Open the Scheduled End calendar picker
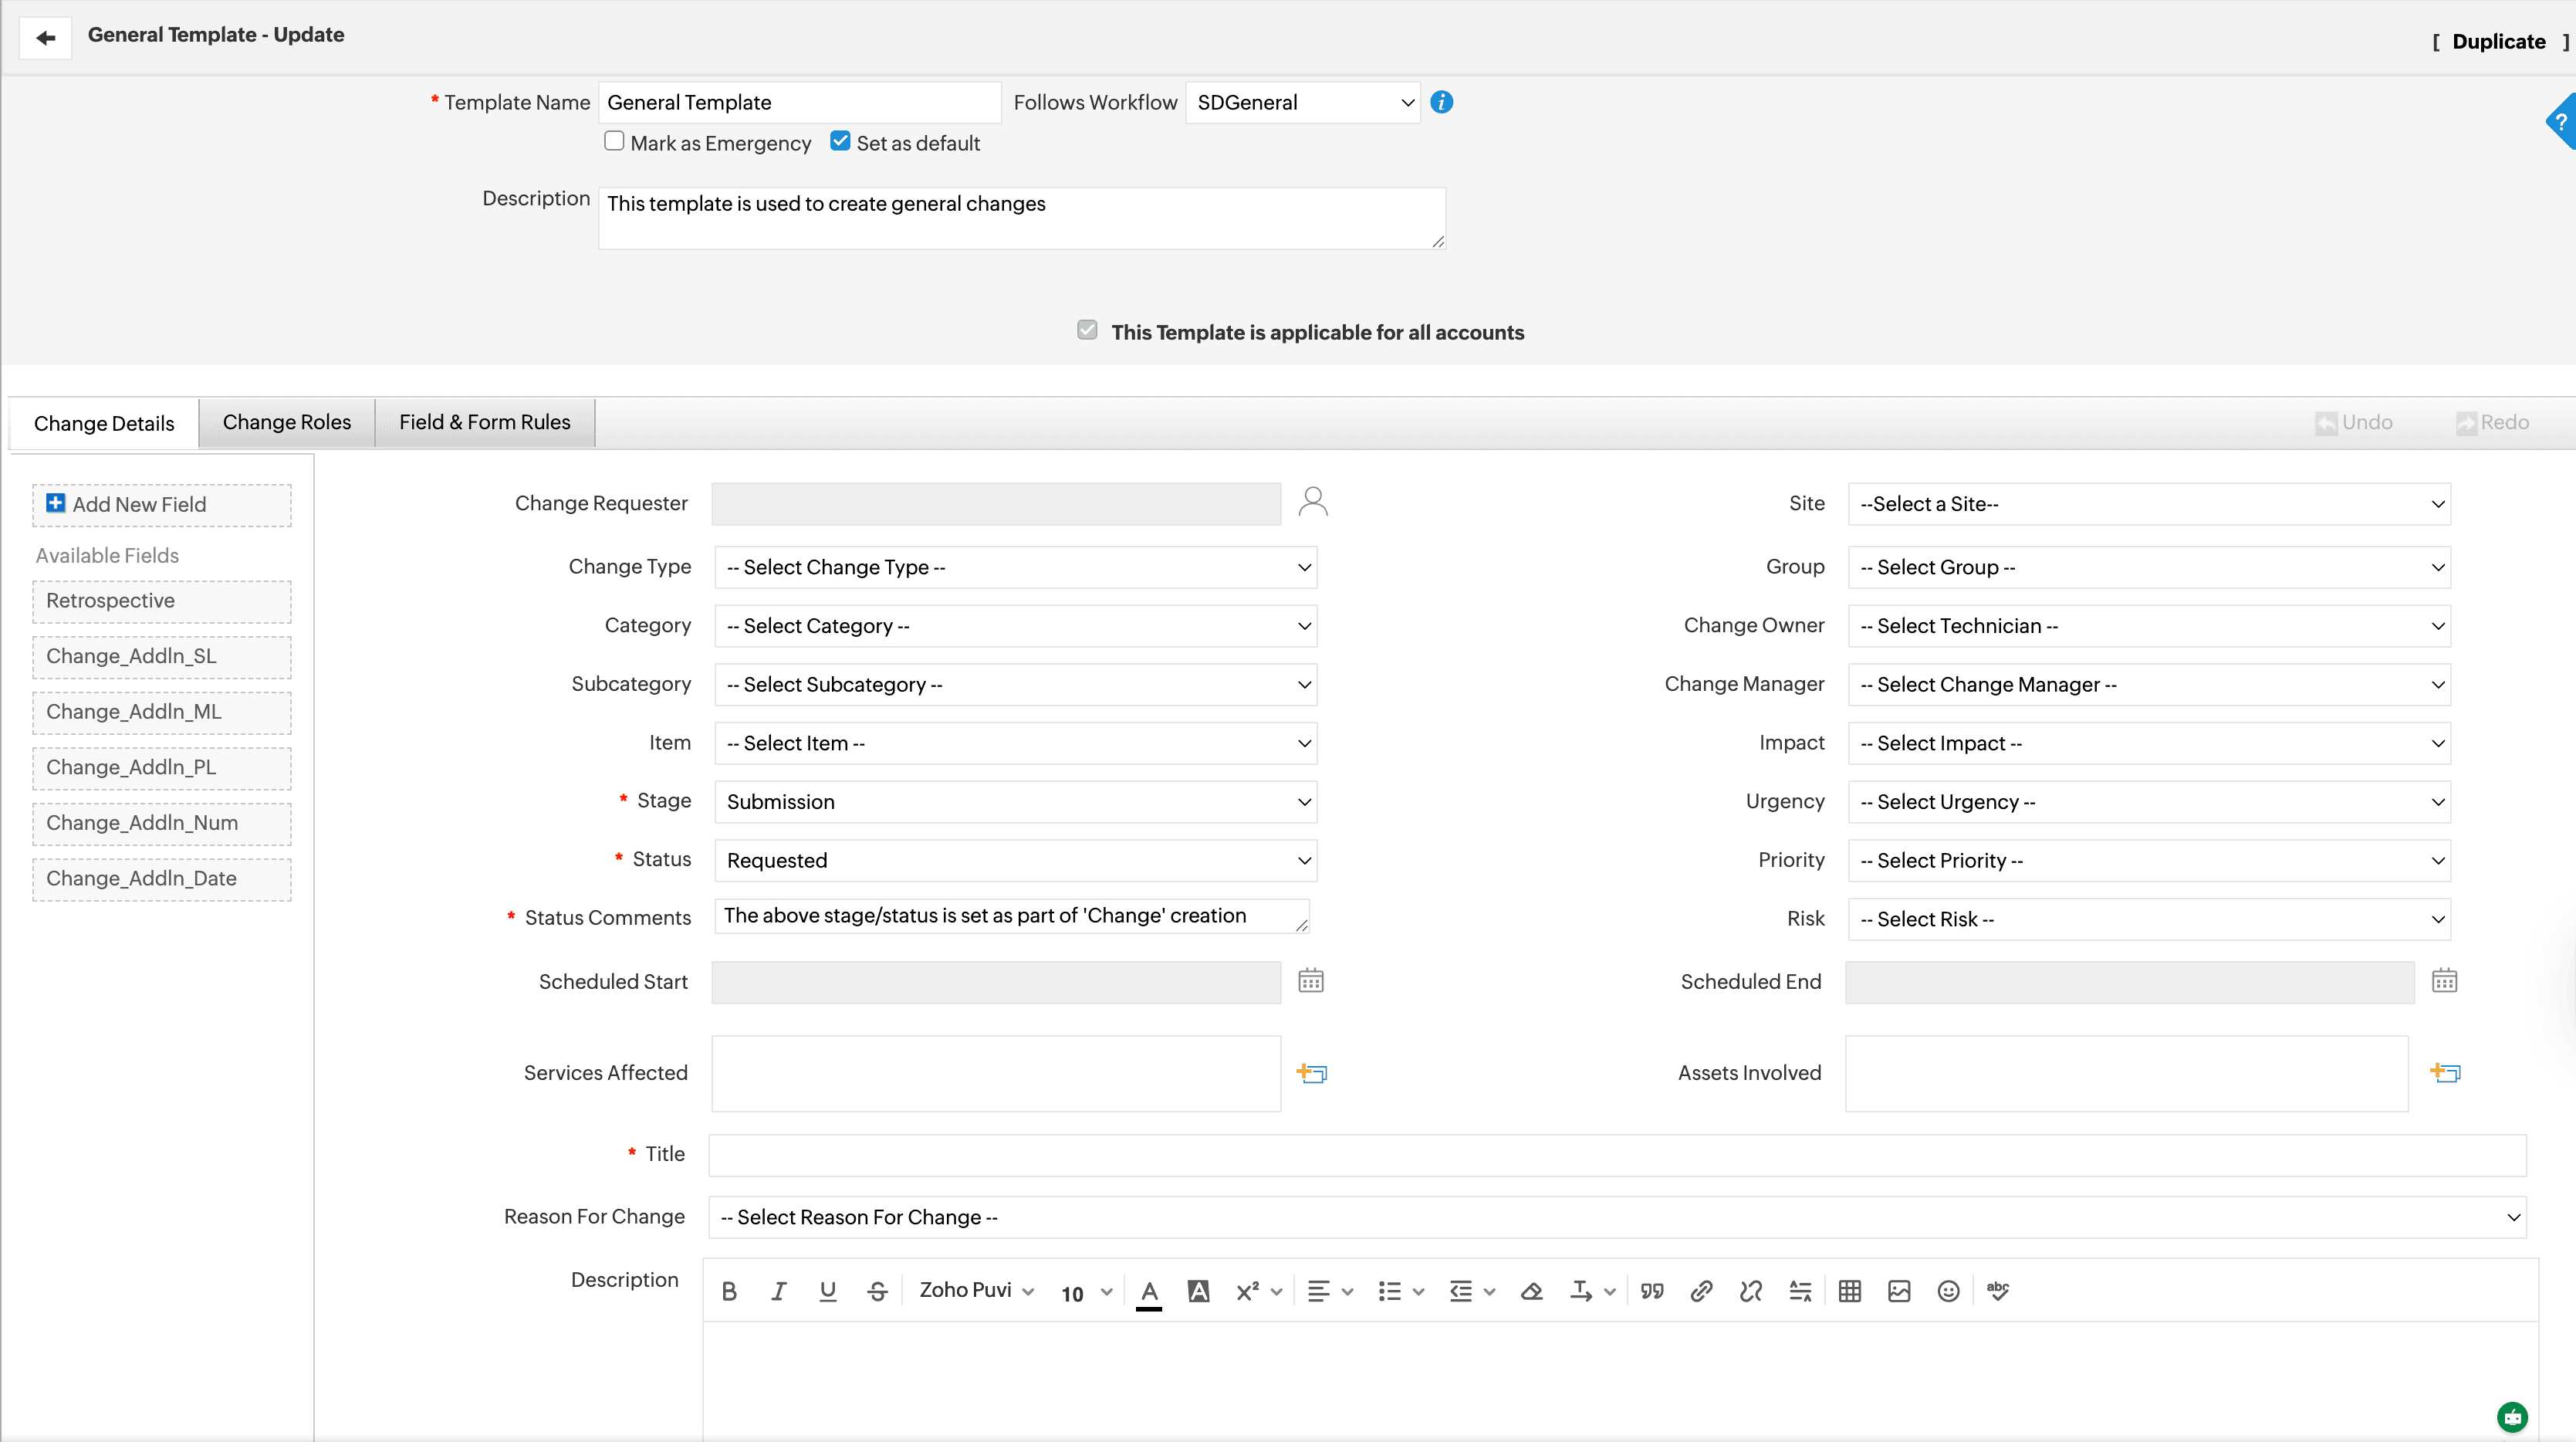The height and width of the screenshot is (1442, 2576). 2444,981
